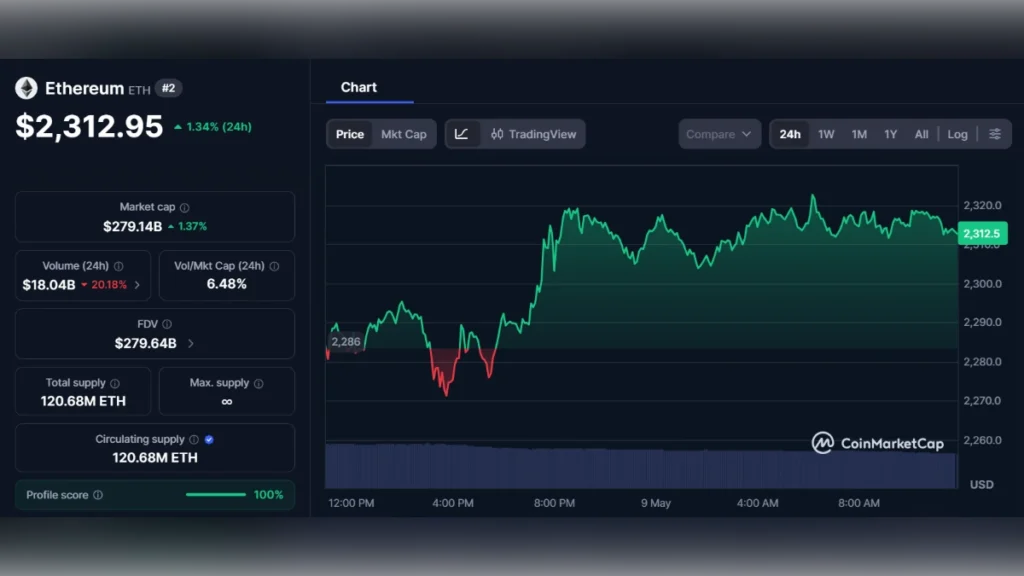This screenshot has width=1024, height=576.
Task: Open the Vol/Mkt Cap (24h) info icon
Action: point(274,266)
